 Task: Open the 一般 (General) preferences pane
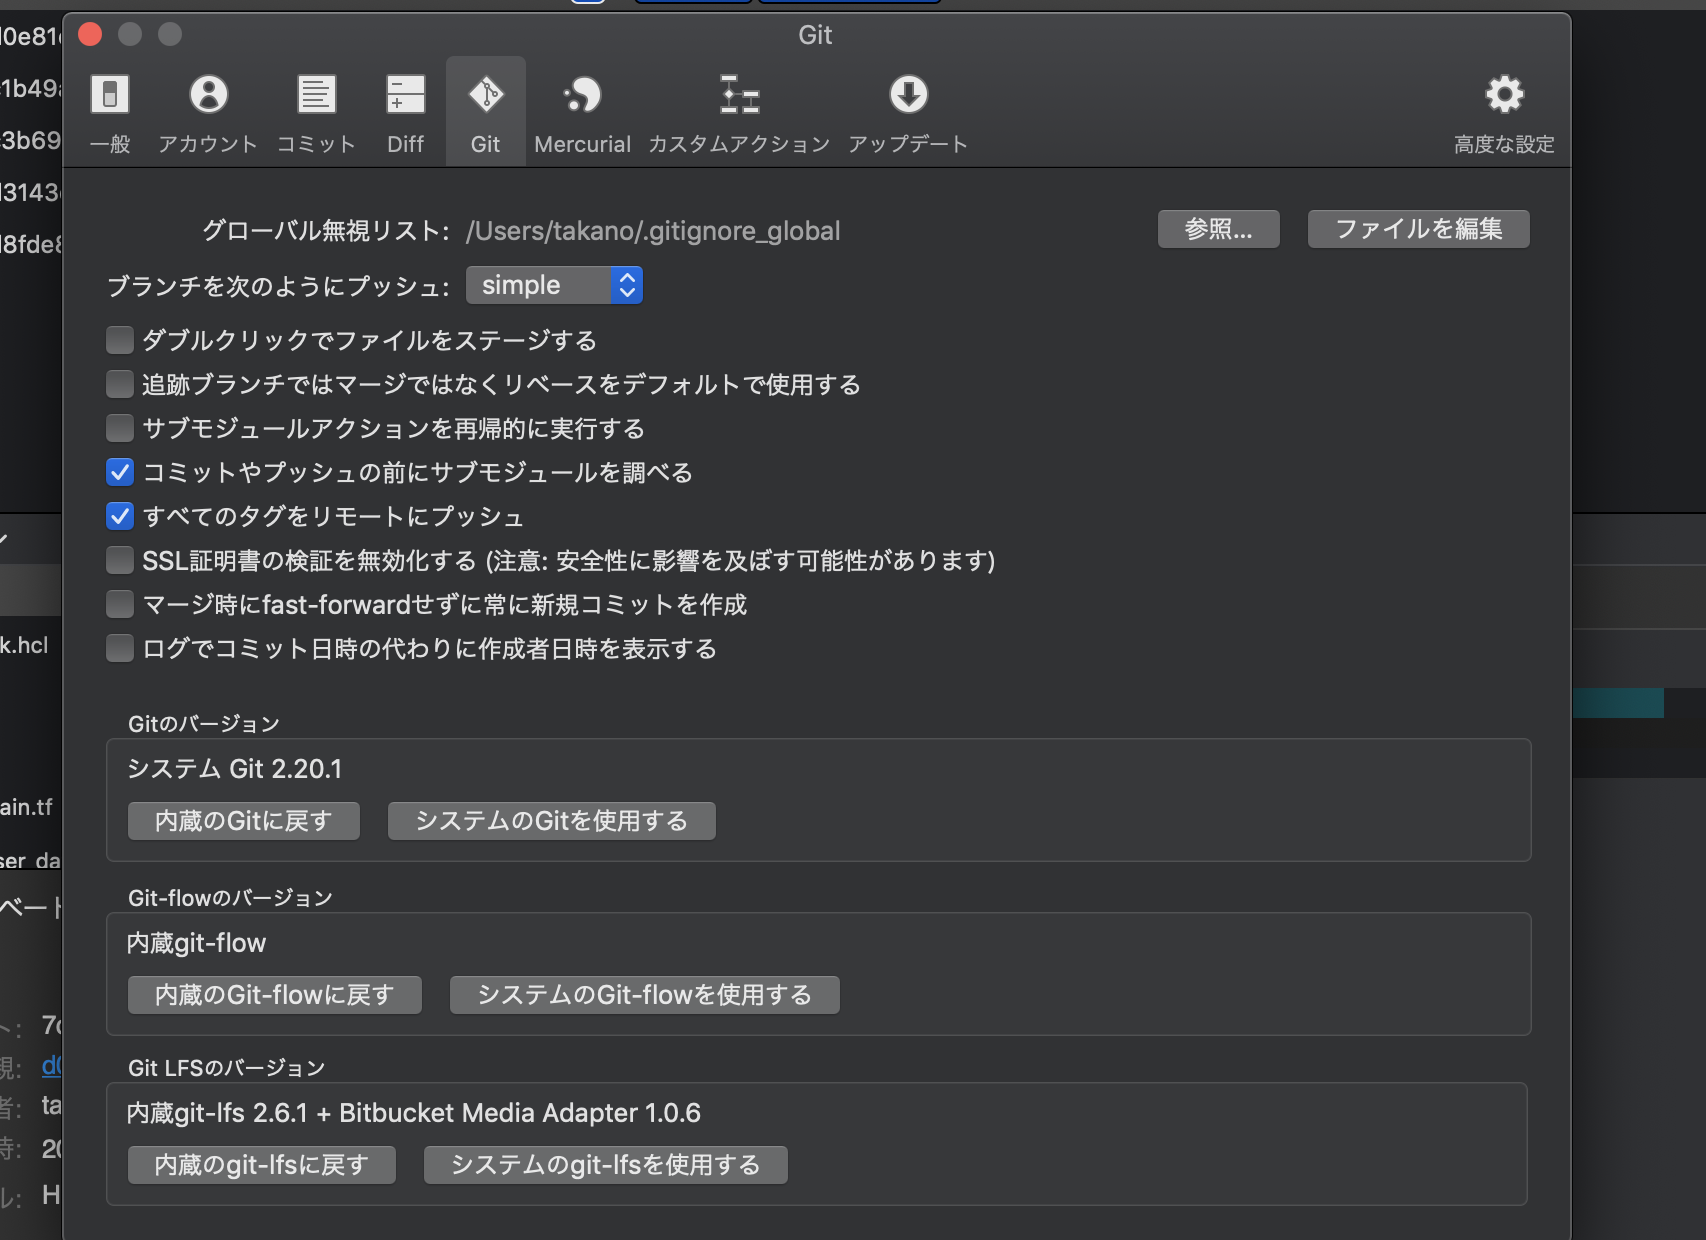109,110
